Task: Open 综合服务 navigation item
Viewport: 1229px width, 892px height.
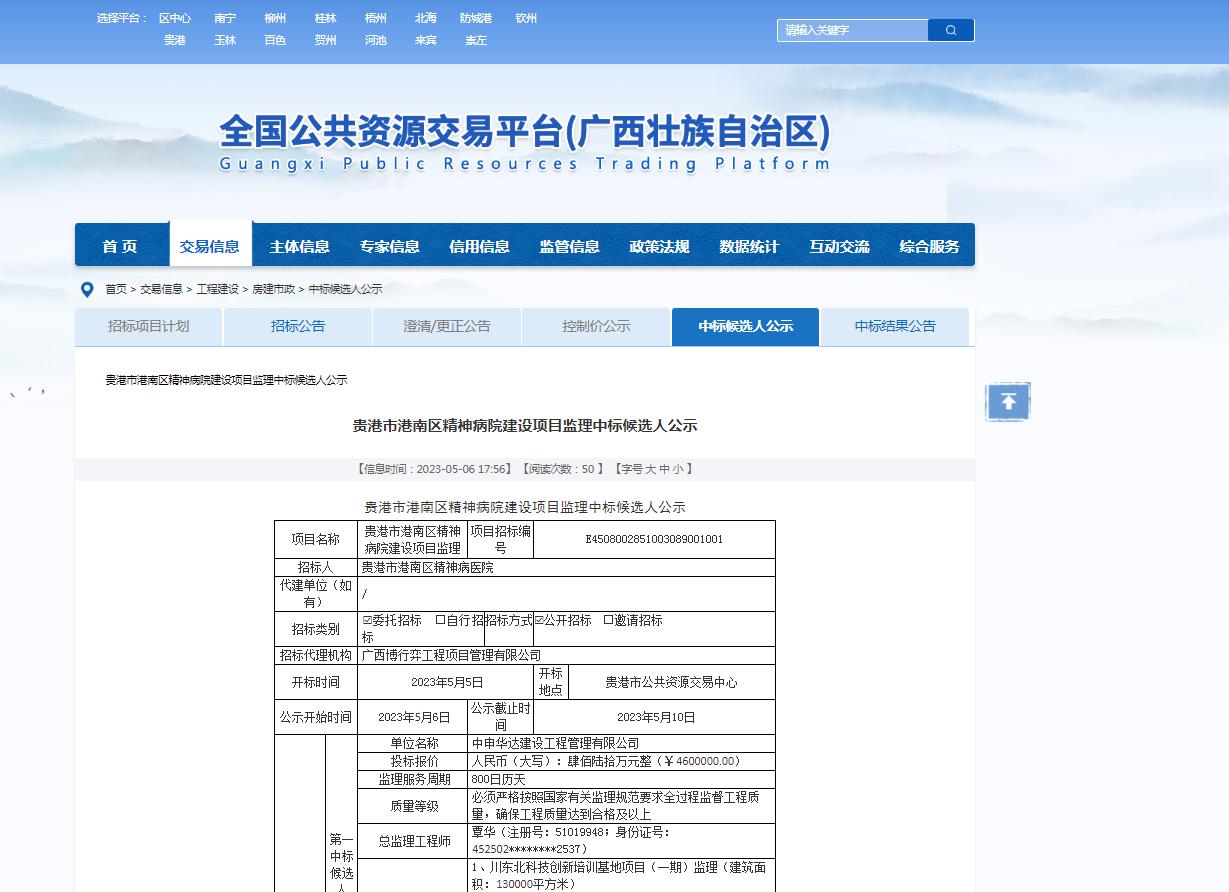Action: 929,246
